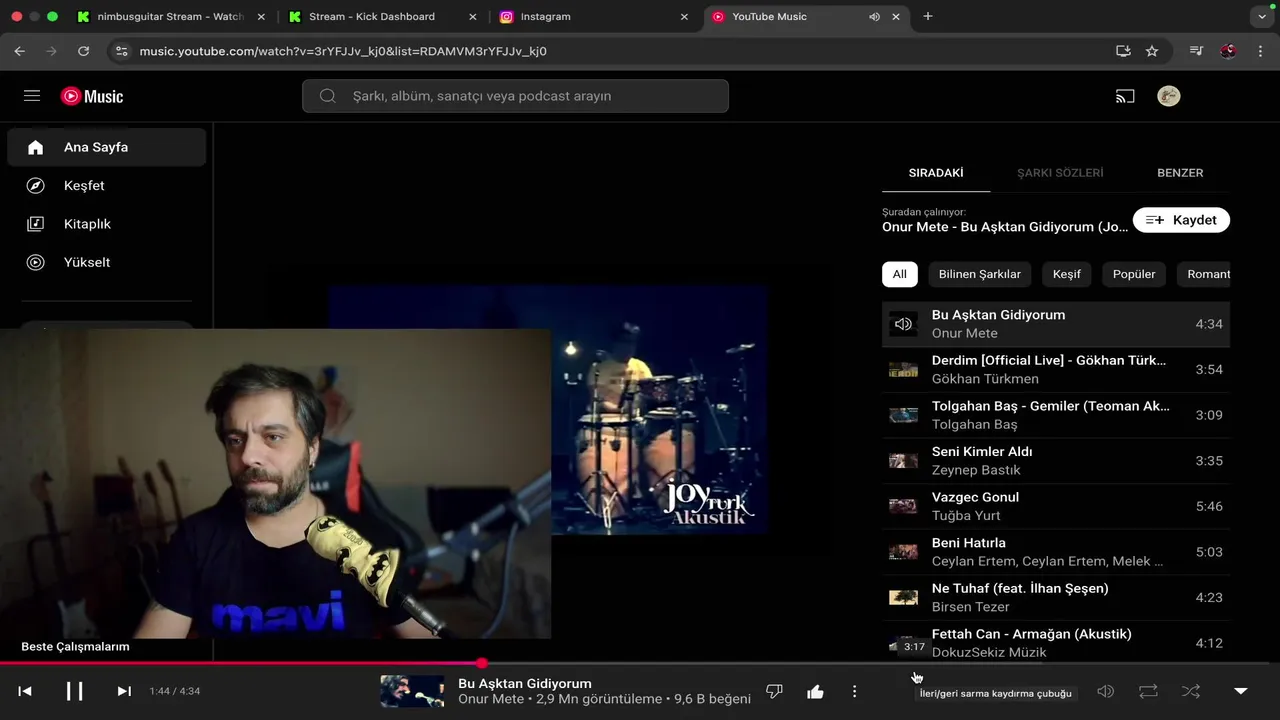This screenshot has width=1280, height=720.
Task: Pause the current song
Action: (x=75, y=691)
